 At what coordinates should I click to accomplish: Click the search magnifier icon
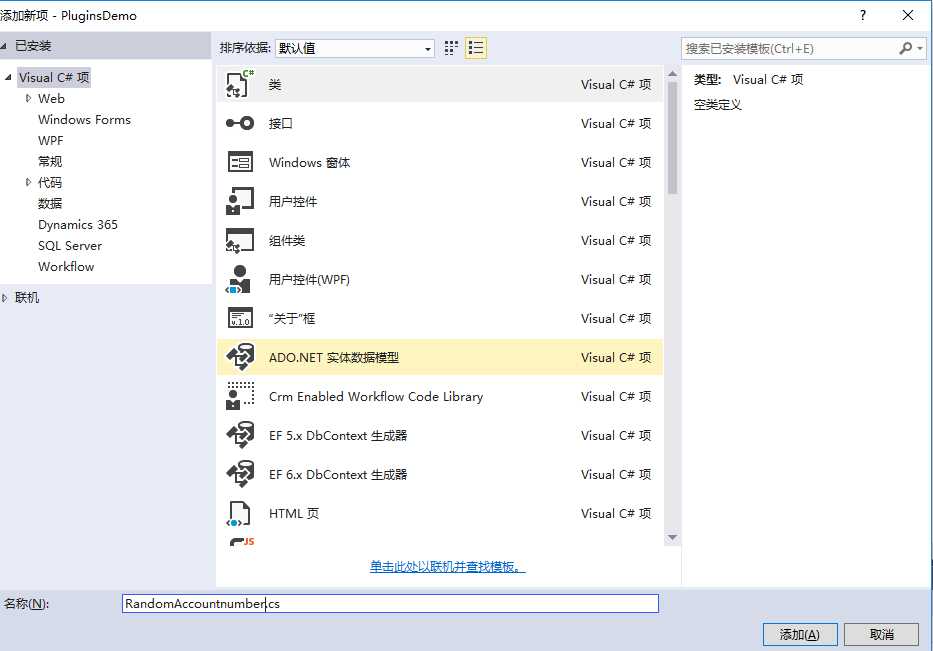905,48
